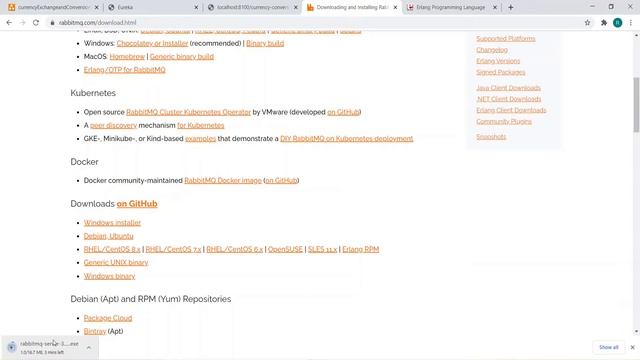Open DIY RabbitMQ on Kubernetes deployment link
Screen dimensions: 640x360
[347, 139]
